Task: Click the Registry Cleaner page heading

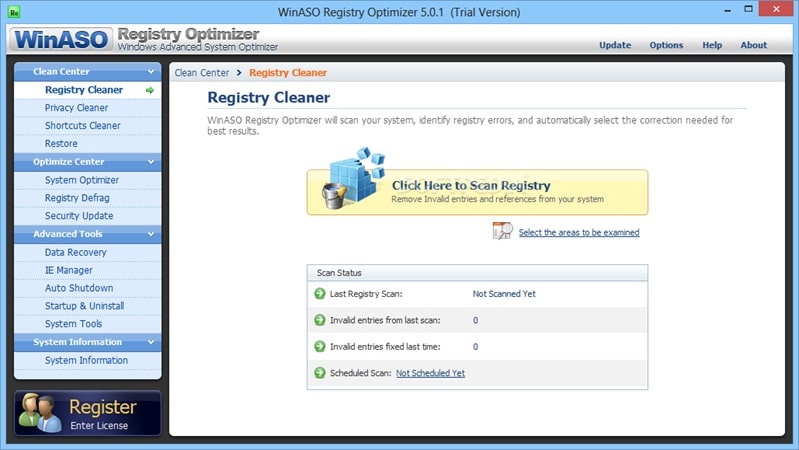Action: tap(269, 97)
